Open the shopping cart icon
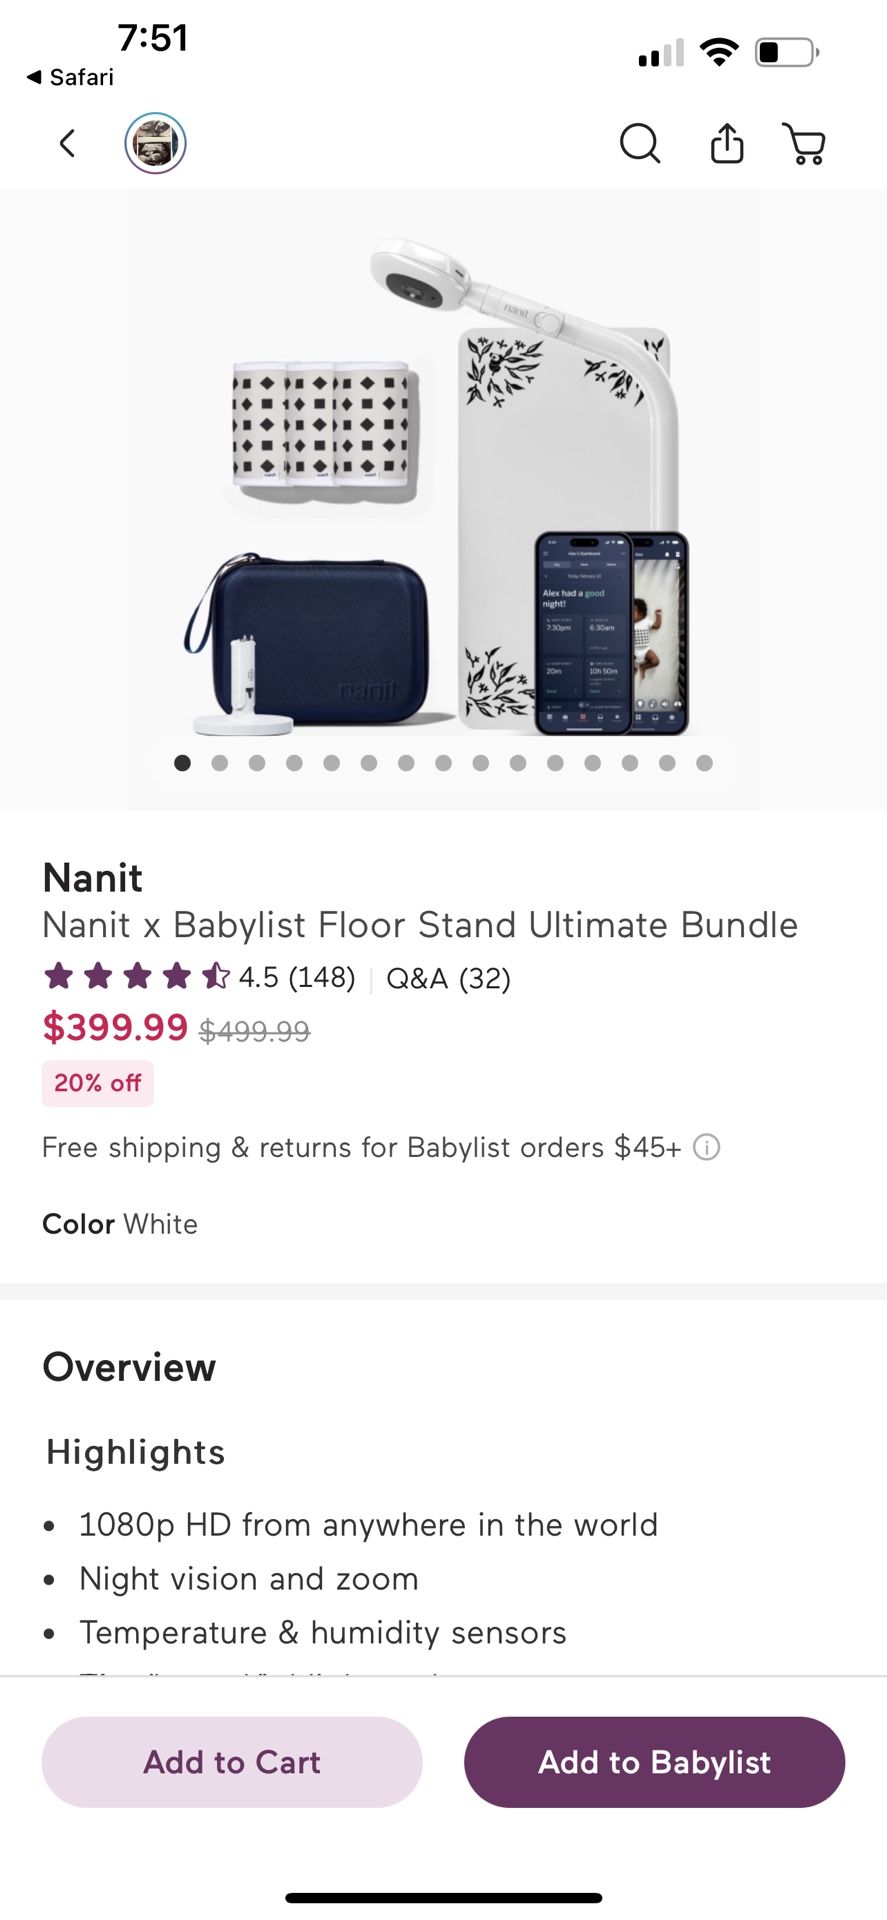The image size is (887, 1920). 804,144
